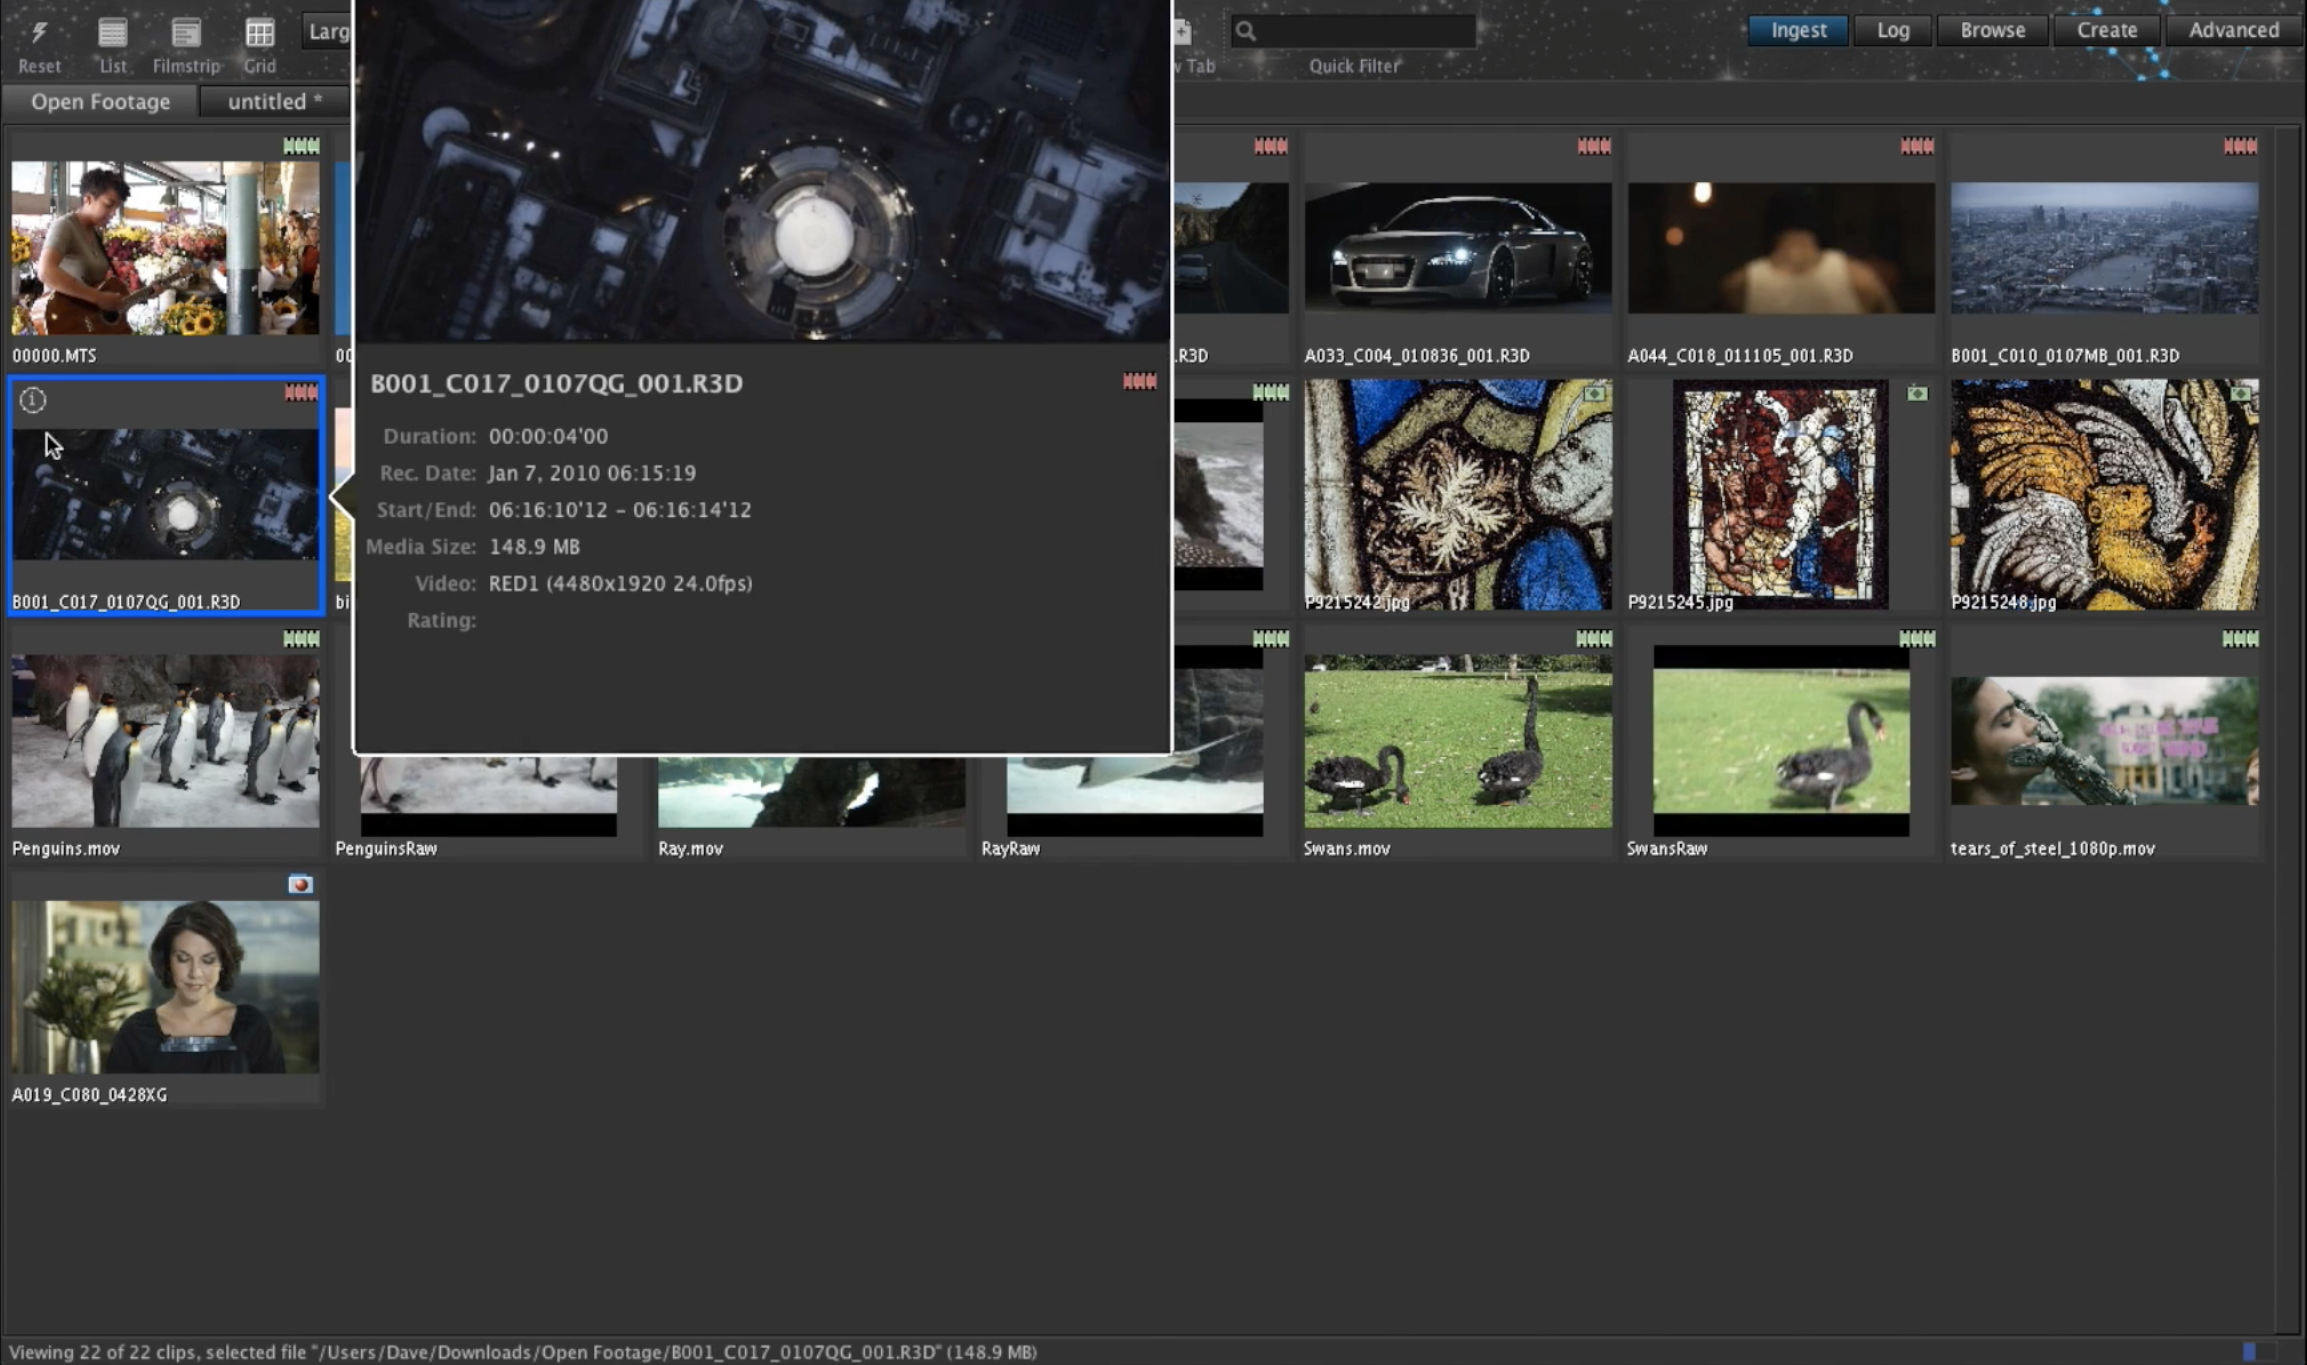The width and height of the screenshot is (2307, 1365).
Task: Click info icon on selected R3D clip
Action: (x=33, y=400)
